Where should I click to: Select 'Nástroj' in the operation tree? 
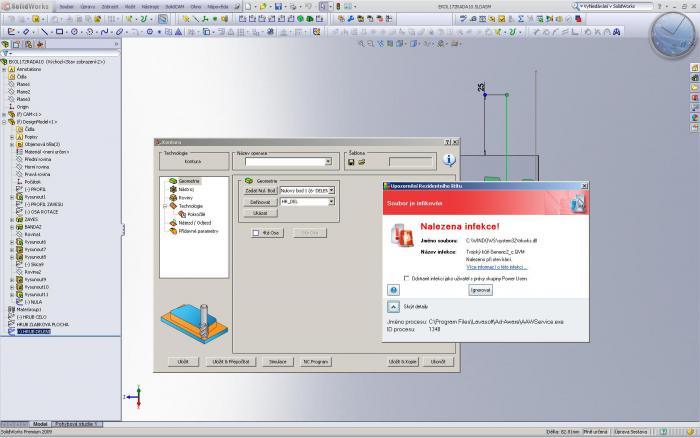pos(187,189)
